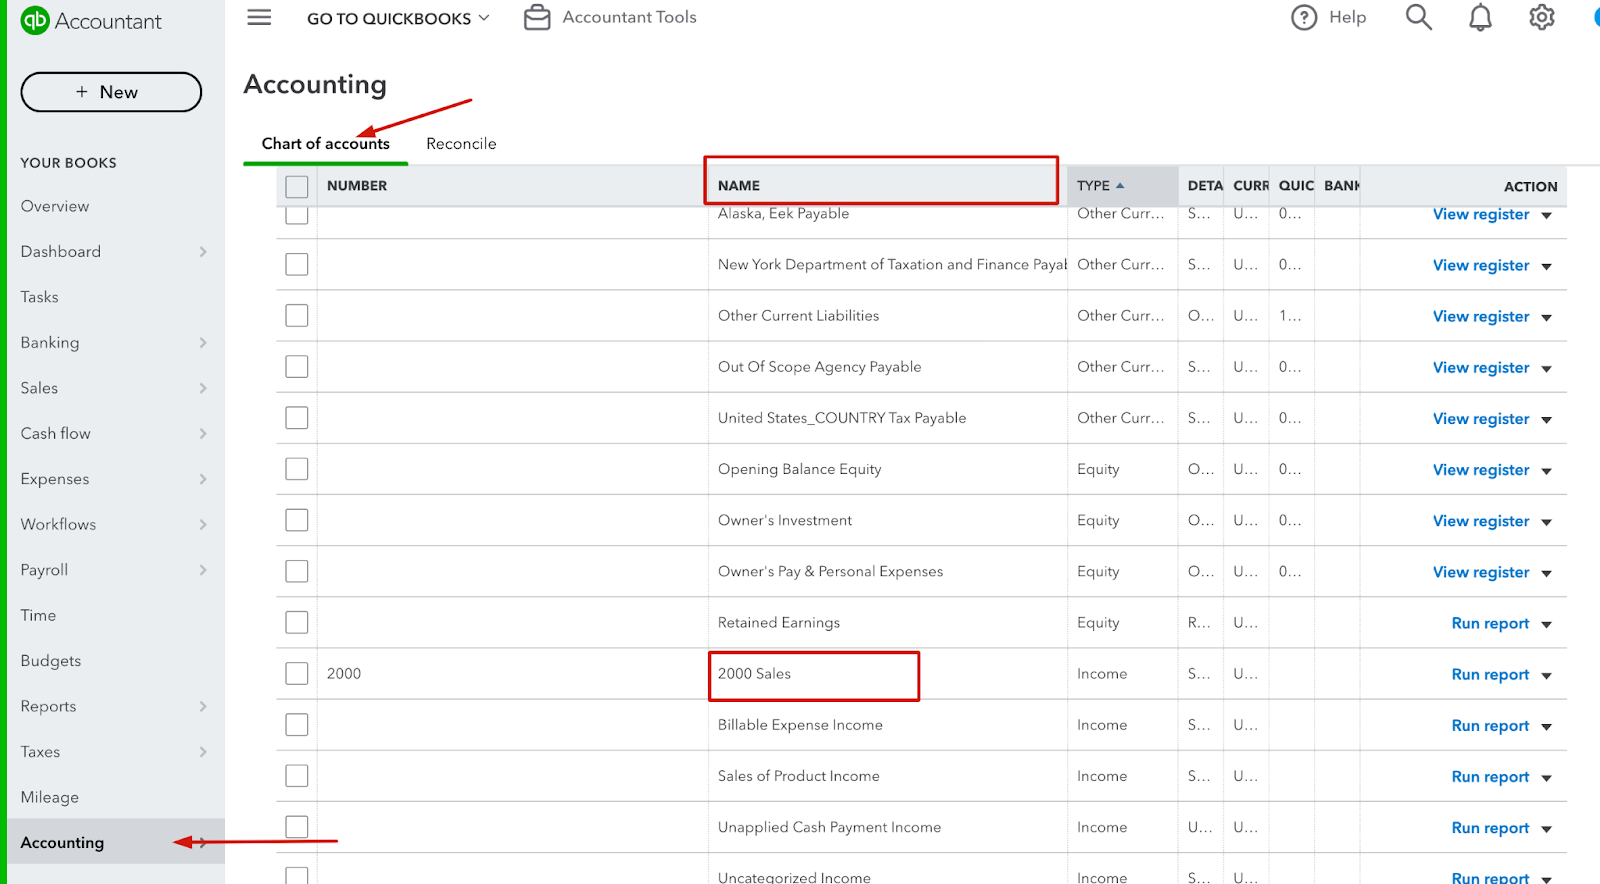Check the select-all checkbox in table header
The width and height of the screenshot is (1600, 884).
[297, 186]
